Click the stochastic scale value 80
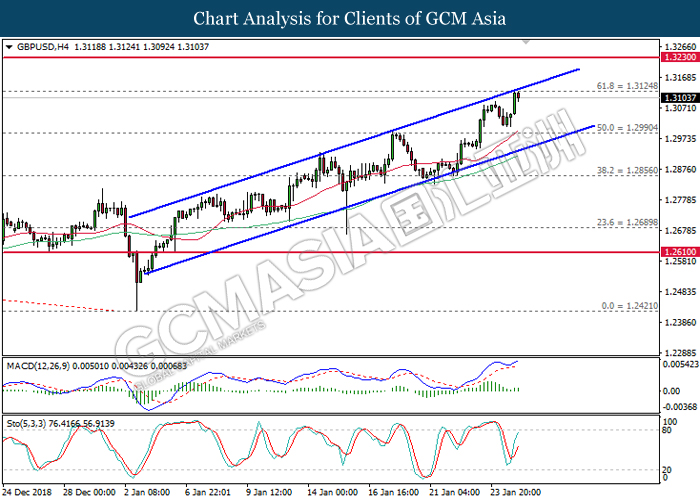 click(x=667, y=430)
